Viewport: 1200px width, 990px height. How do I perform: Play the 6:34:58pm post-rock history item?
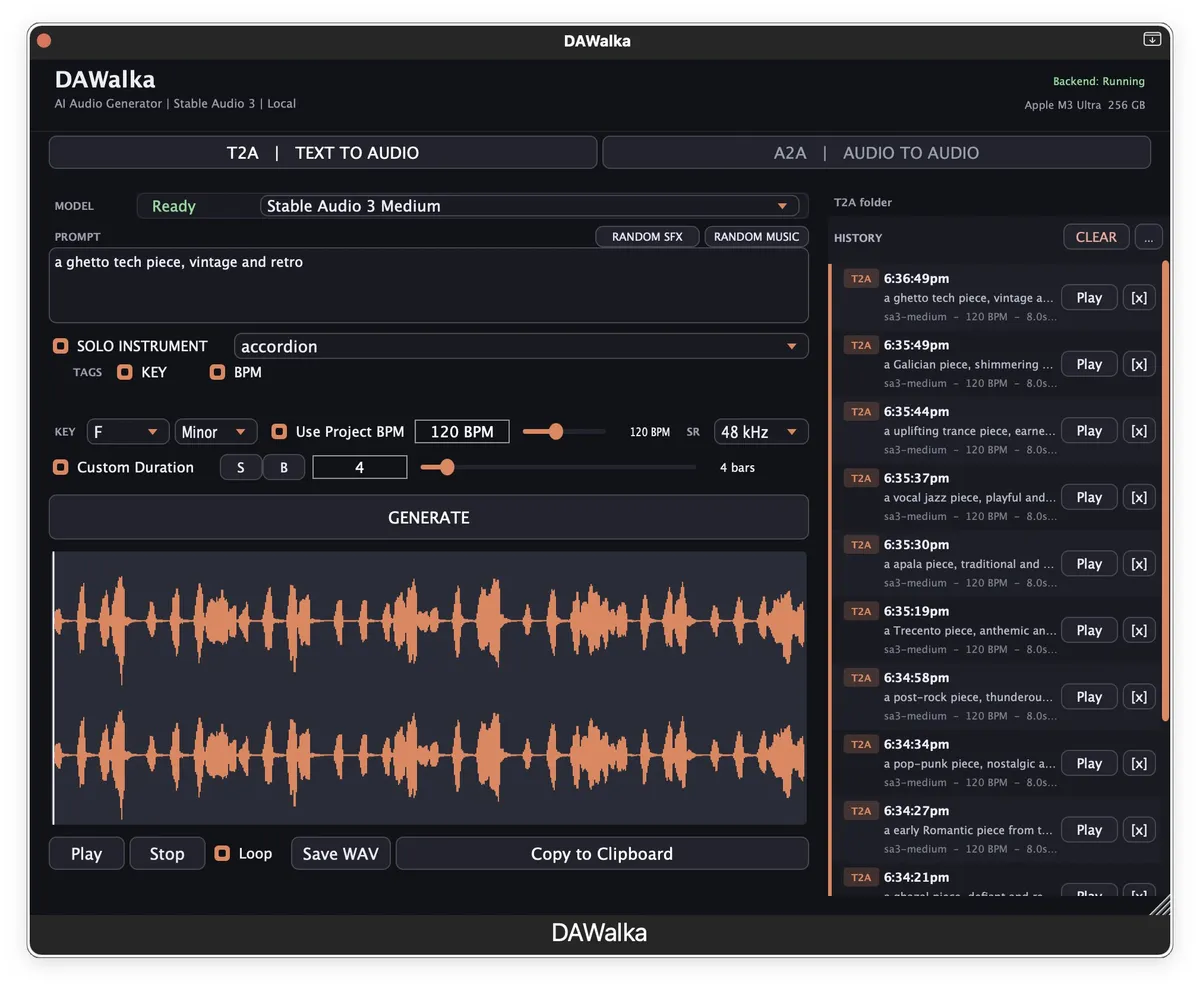1089,697
